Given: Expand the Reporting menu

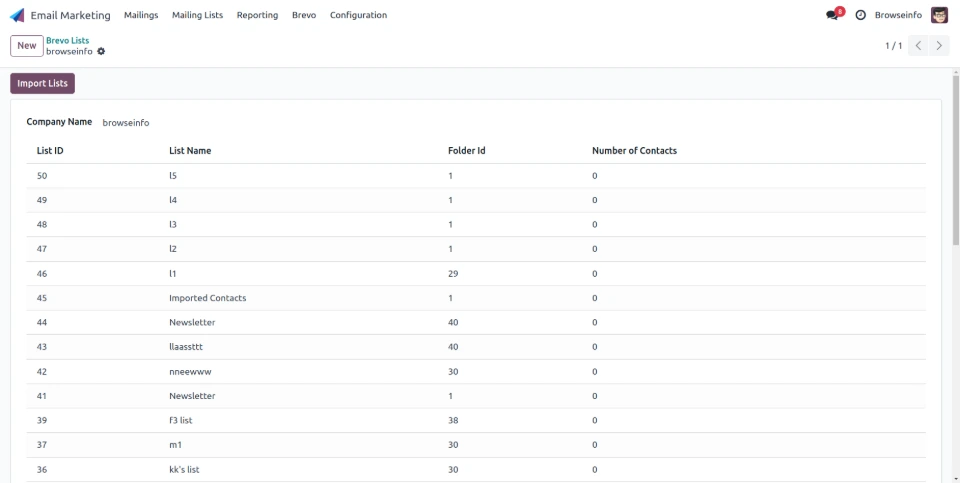Looking at the screenshot, I should point(257,15).
